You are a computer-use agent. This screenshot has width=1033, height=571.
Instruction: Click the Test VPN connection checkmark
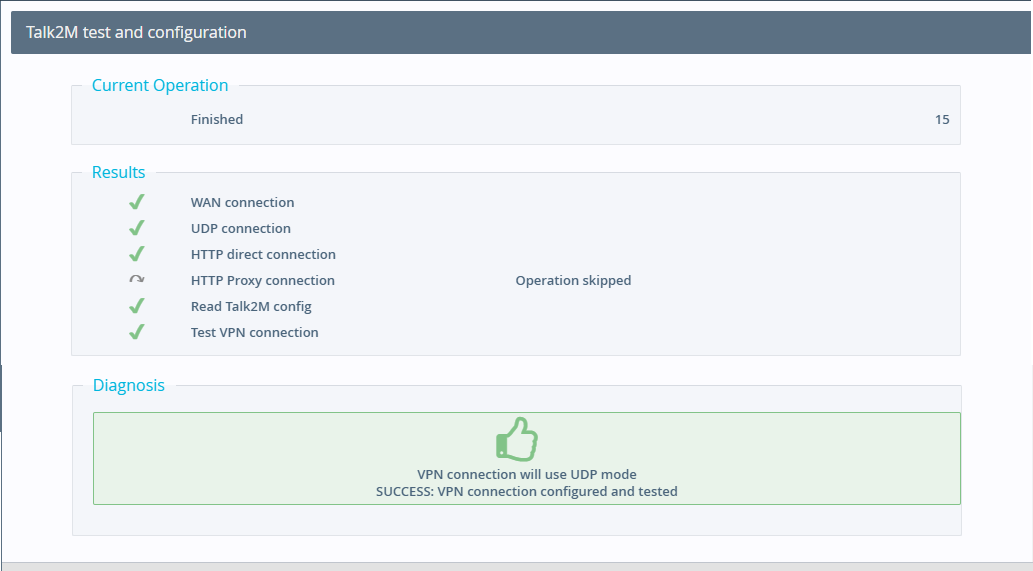tap(136, 332)
